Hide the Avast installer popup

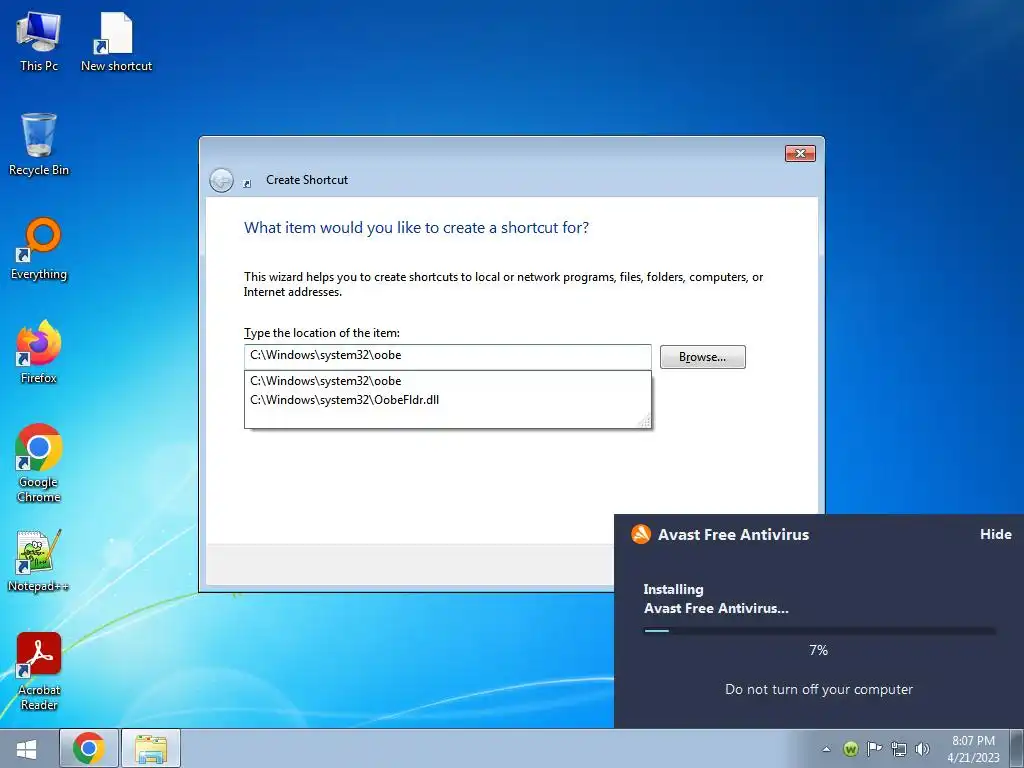995,534
